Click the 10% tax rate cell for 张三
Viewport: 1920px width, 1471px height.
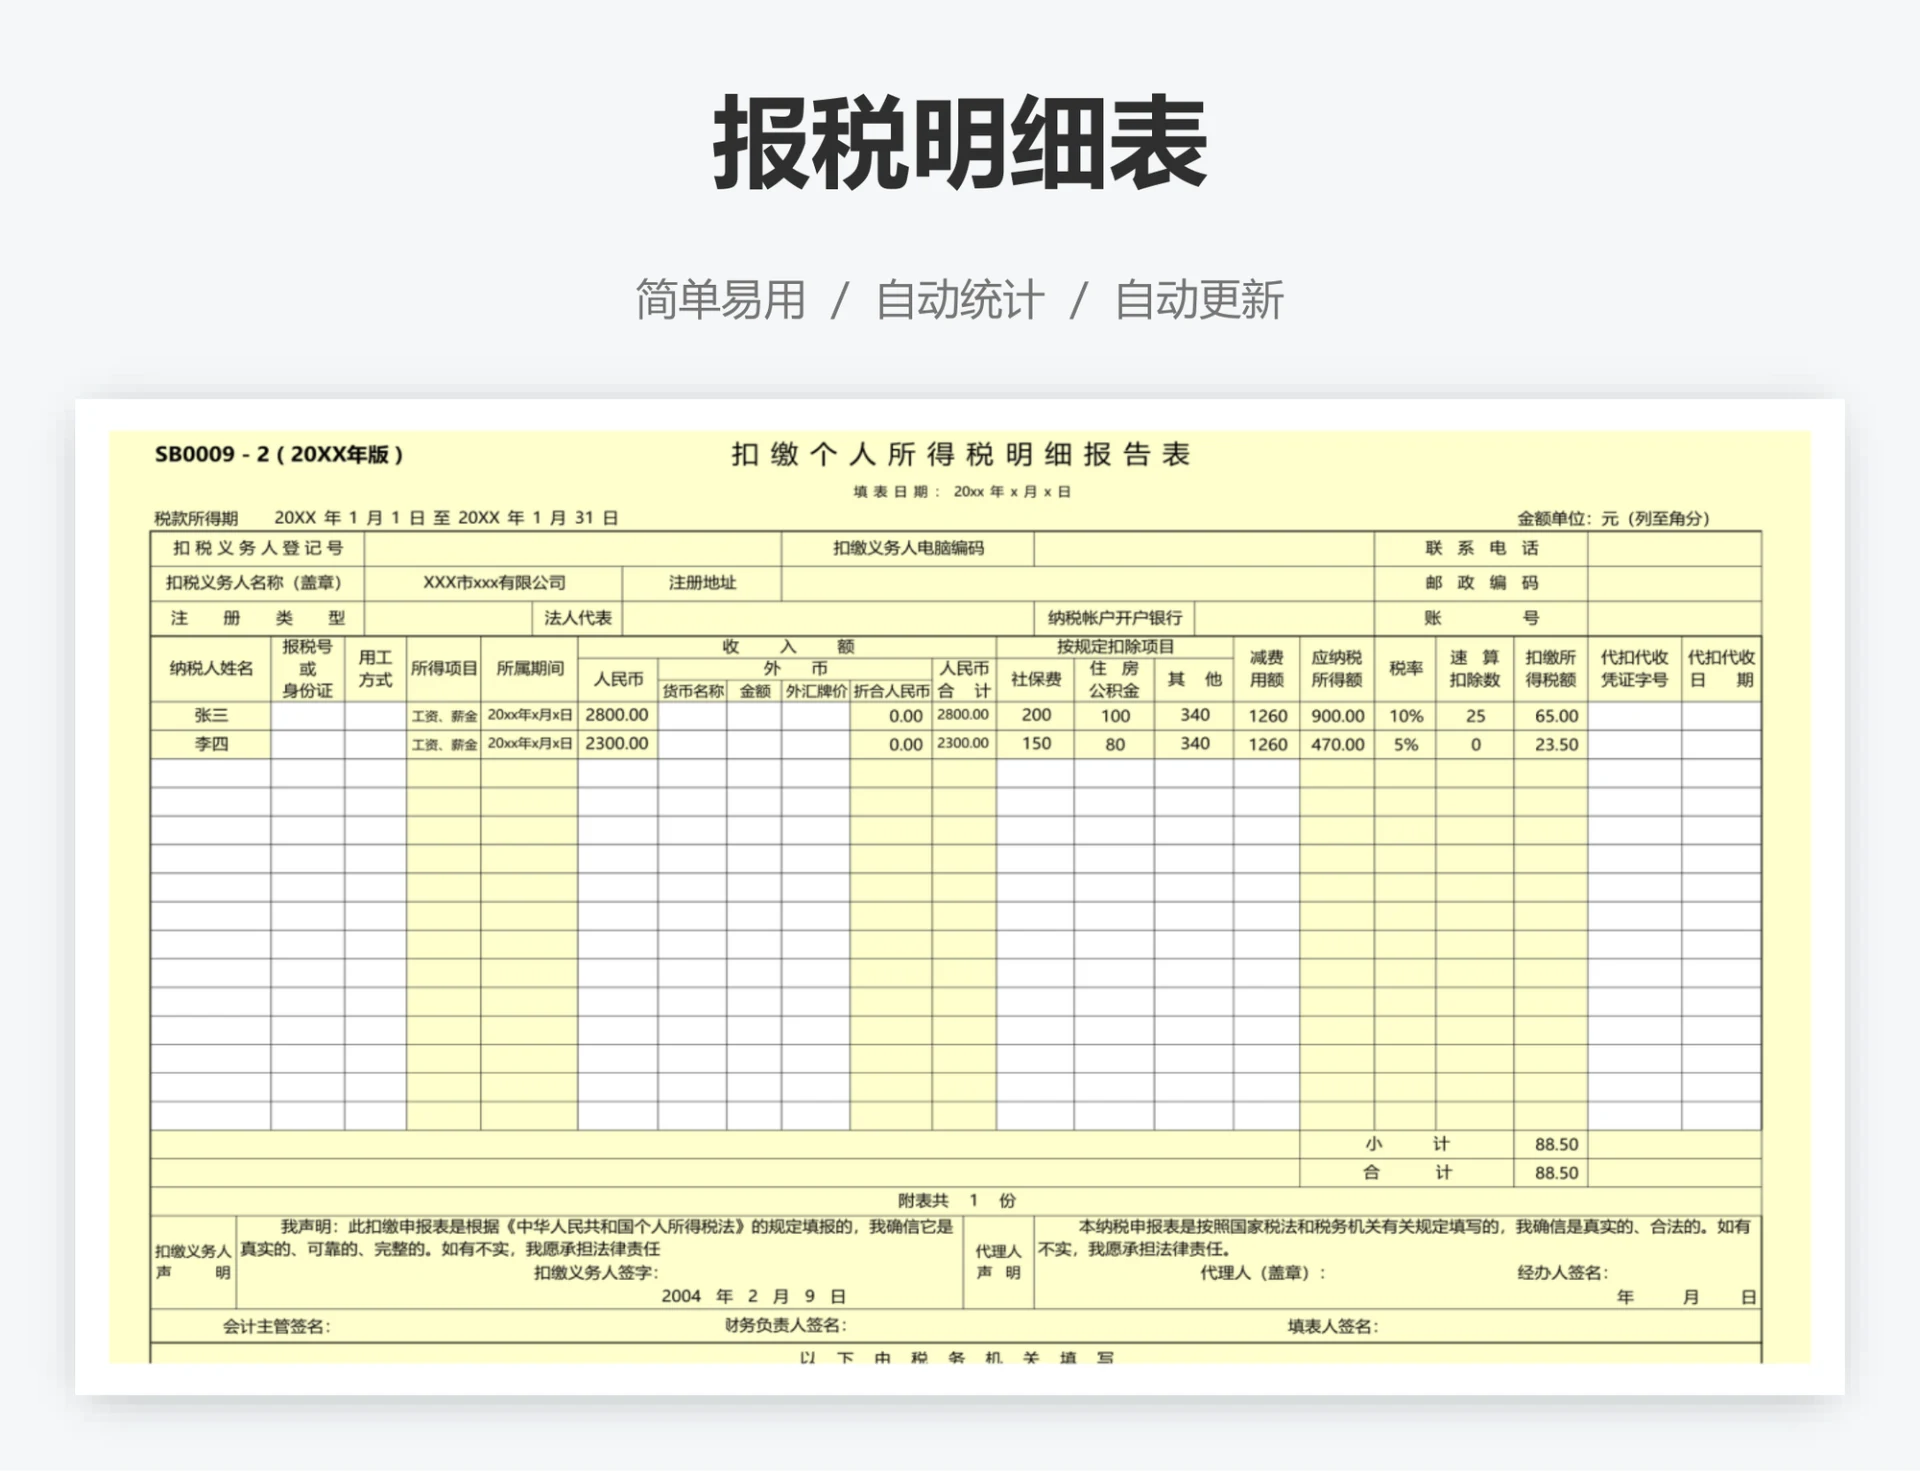[1407, 716]
